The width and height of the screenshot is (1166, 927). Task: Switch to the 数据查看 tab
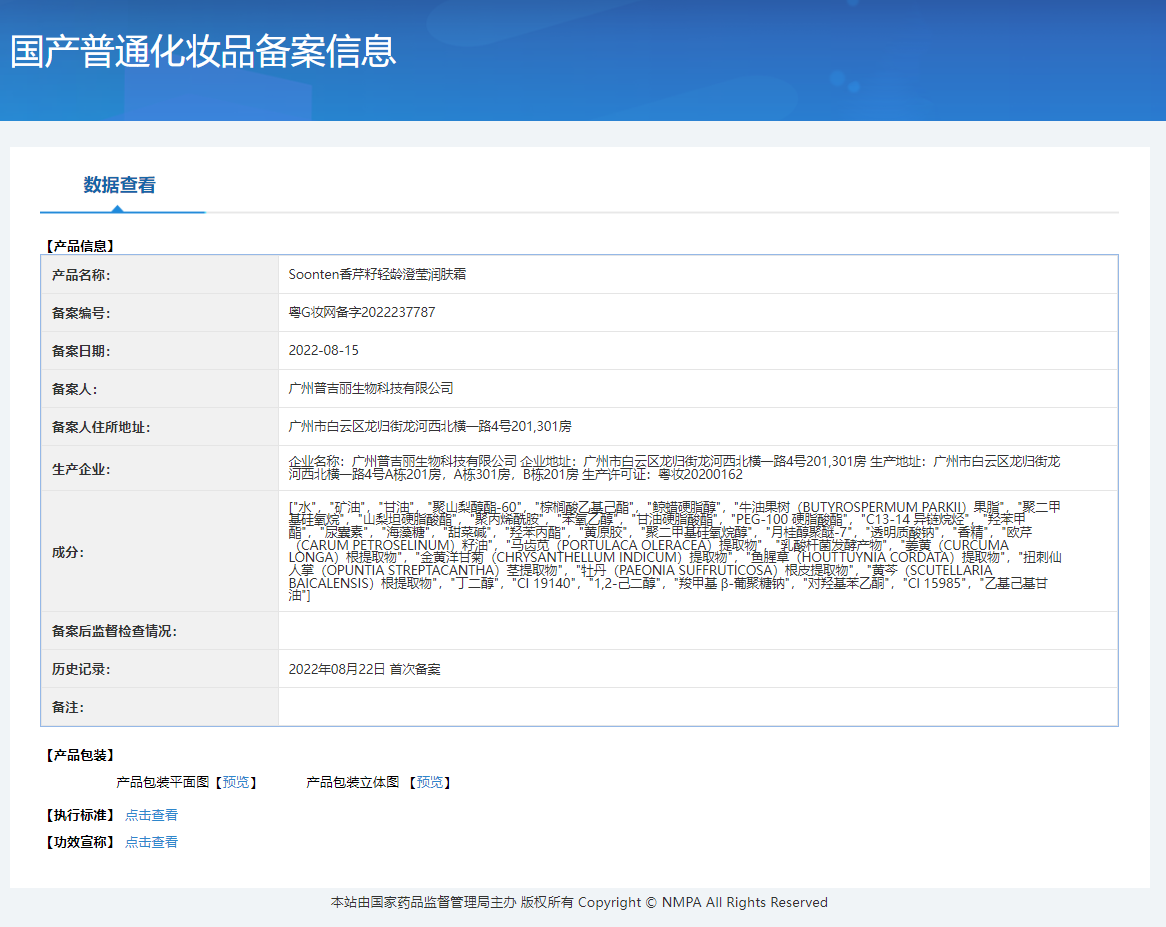[119, 185]
